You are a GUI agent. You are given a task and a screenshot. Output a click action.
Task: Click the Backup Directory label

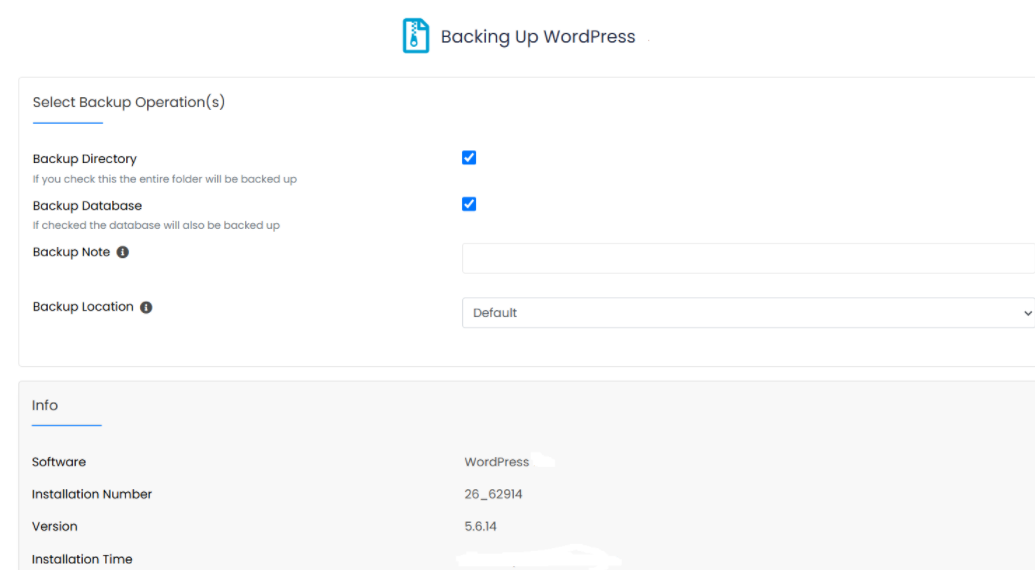[x=84, y=159]
